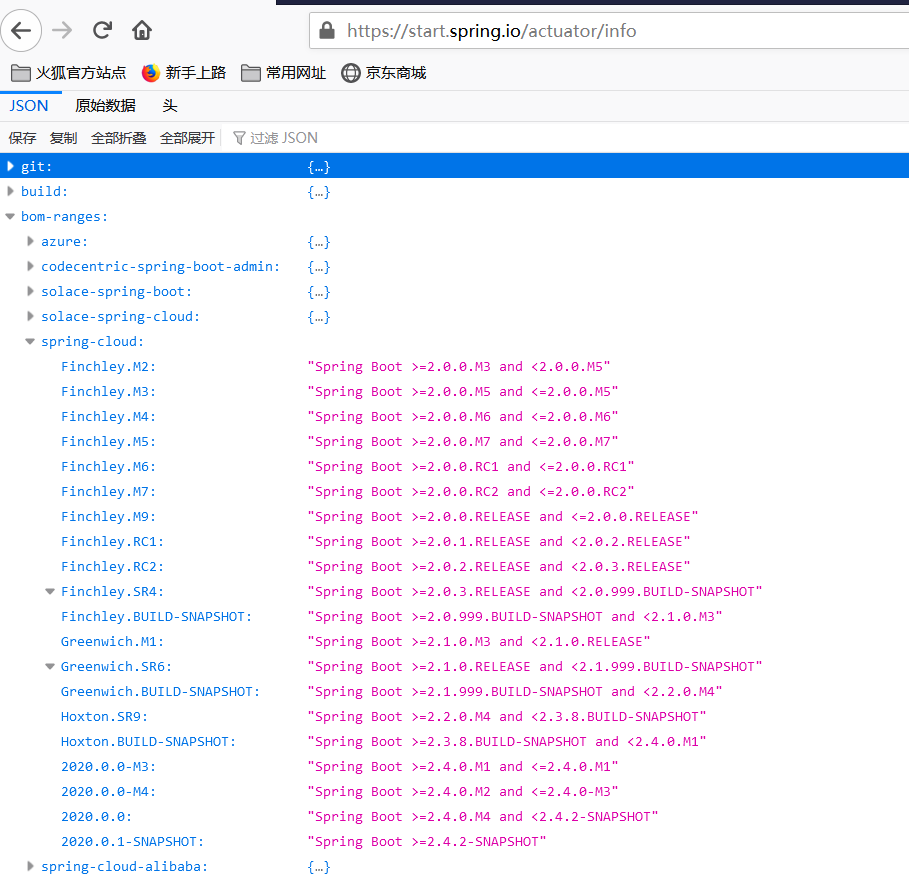
Task: Click the padlock site security icon
Action: point(326,31)
